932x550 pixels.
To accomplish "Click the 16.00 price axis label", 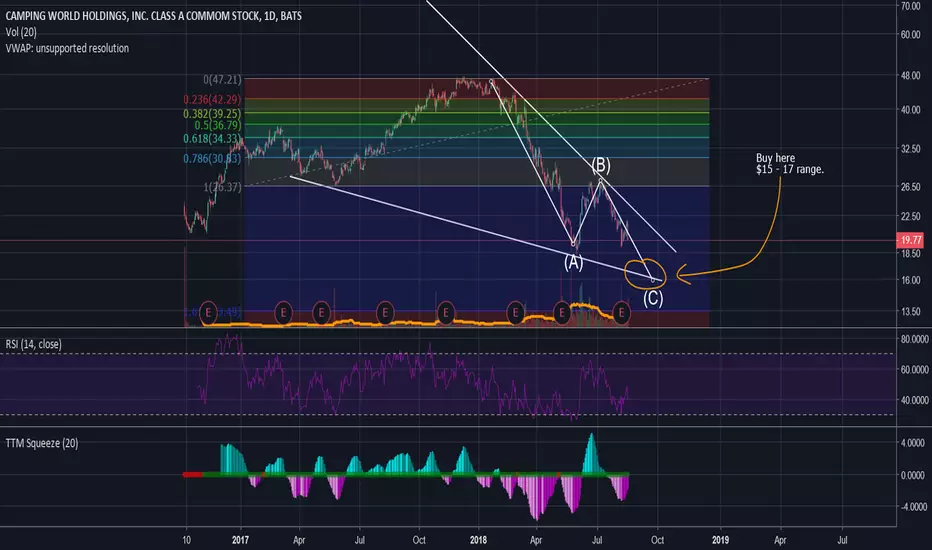I will point(911,280).
